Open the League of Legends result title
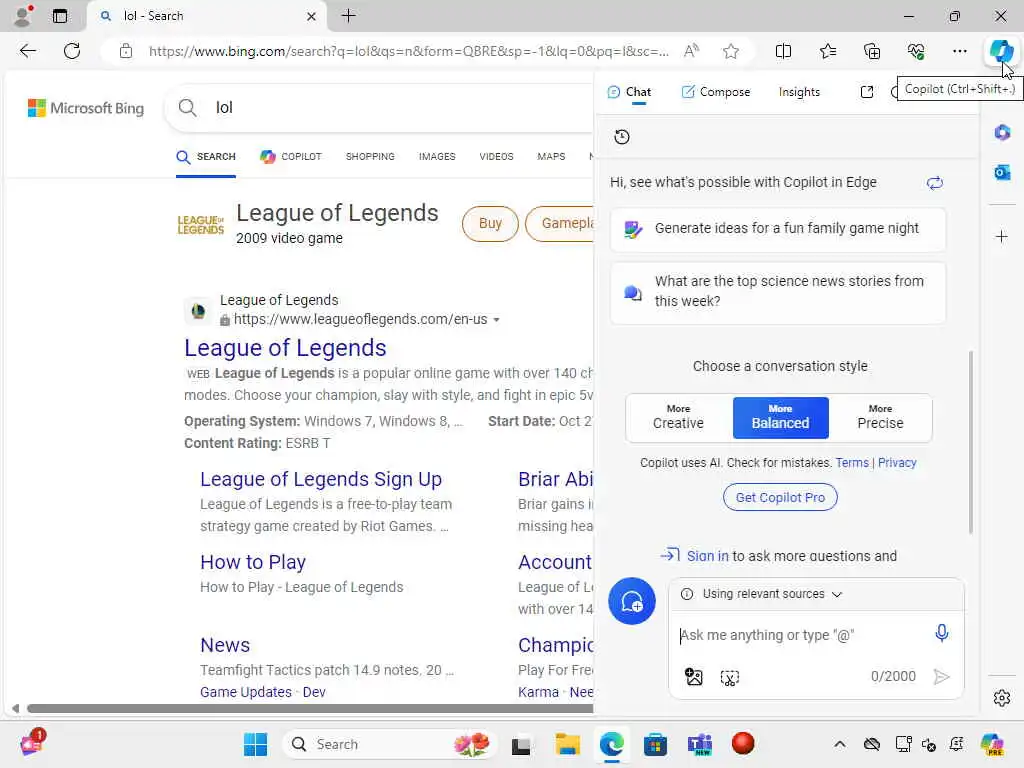Screen dimensions: 1024x768 (x=285, y=348)
